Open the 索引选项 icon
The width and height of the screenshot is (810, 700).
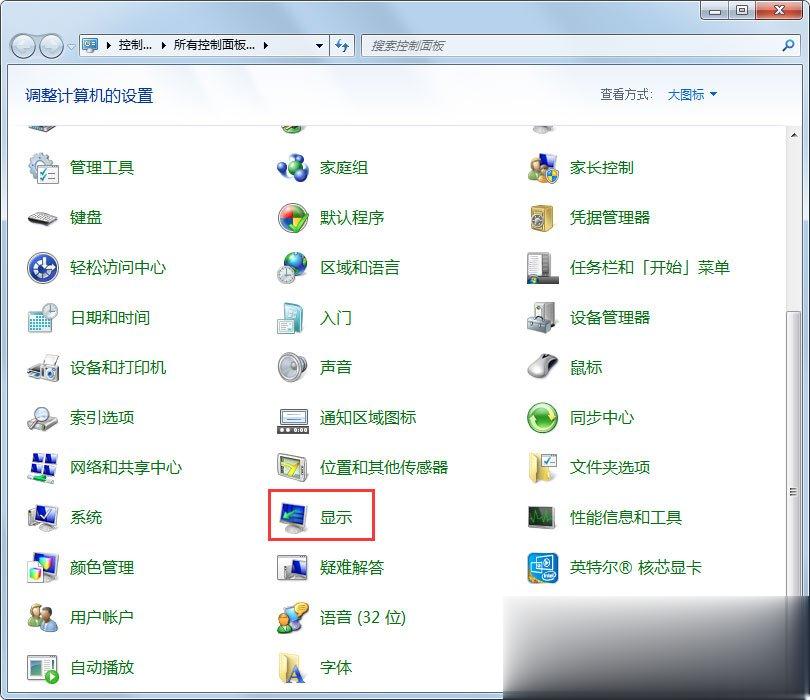(43, 418)
